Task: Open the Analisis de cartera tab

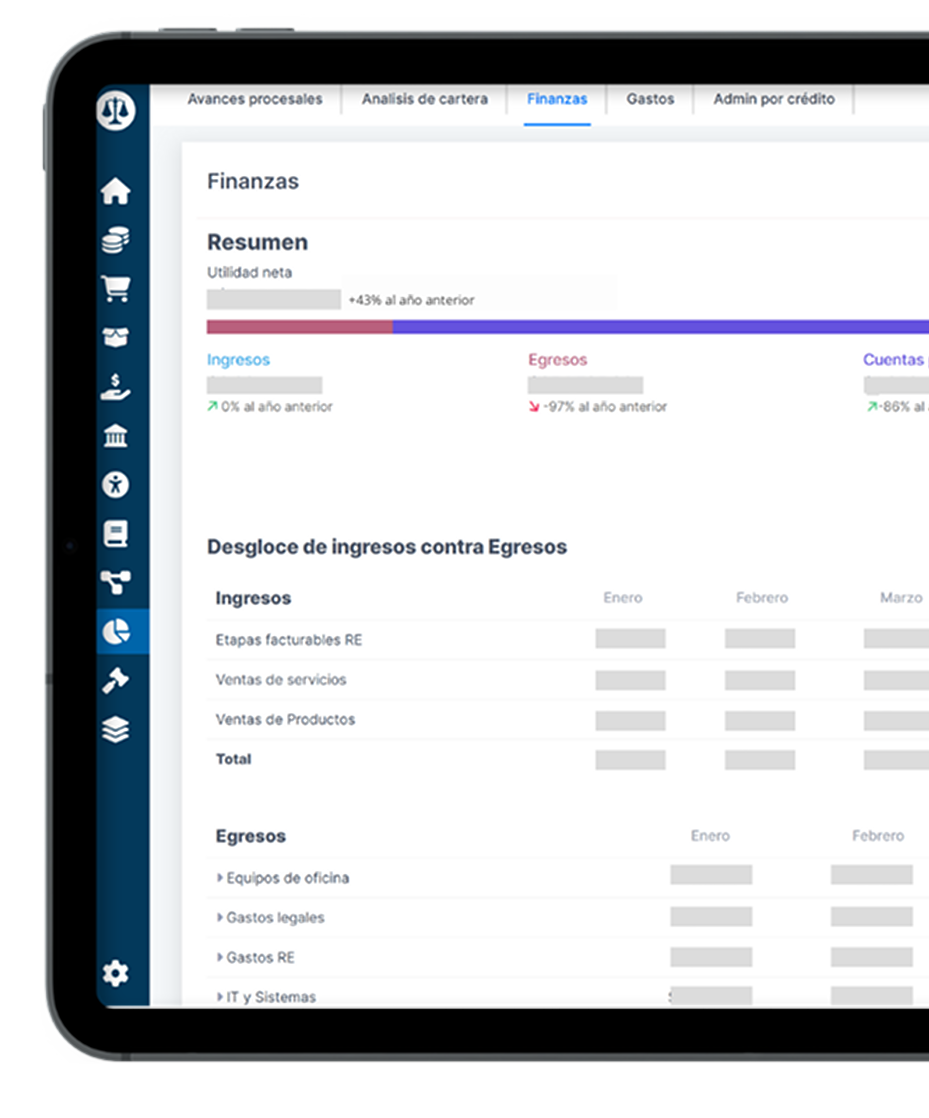Action: pyautogui.click(x=425, y=100)
